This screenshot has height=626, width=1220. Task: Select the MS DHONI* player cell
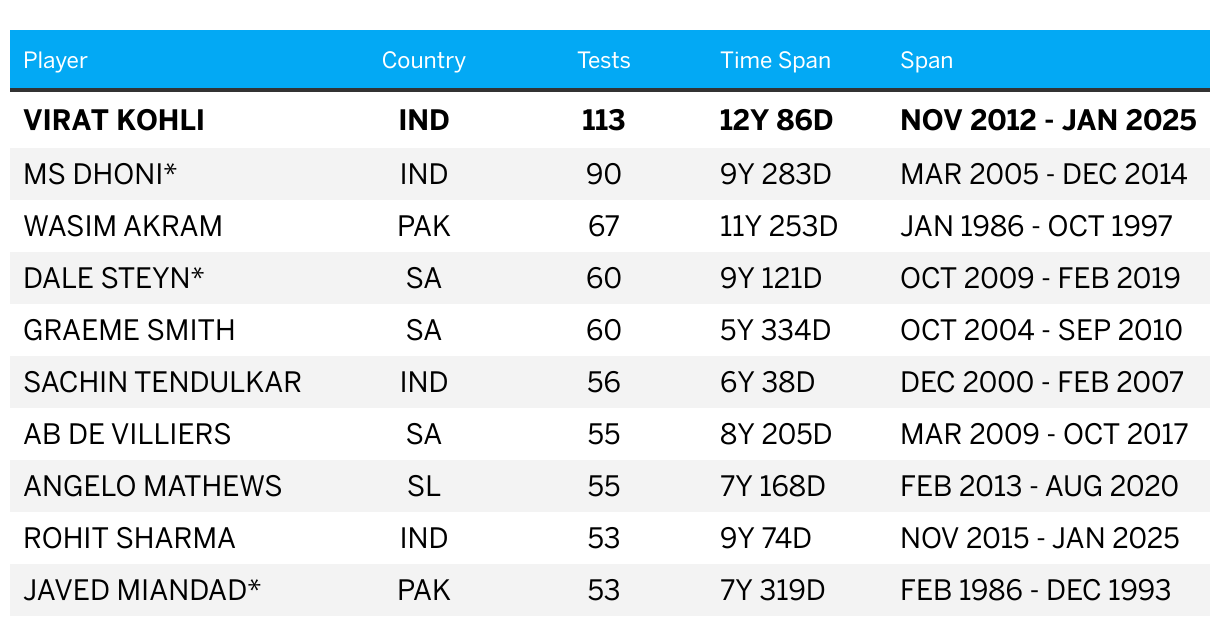coord(100,174)
